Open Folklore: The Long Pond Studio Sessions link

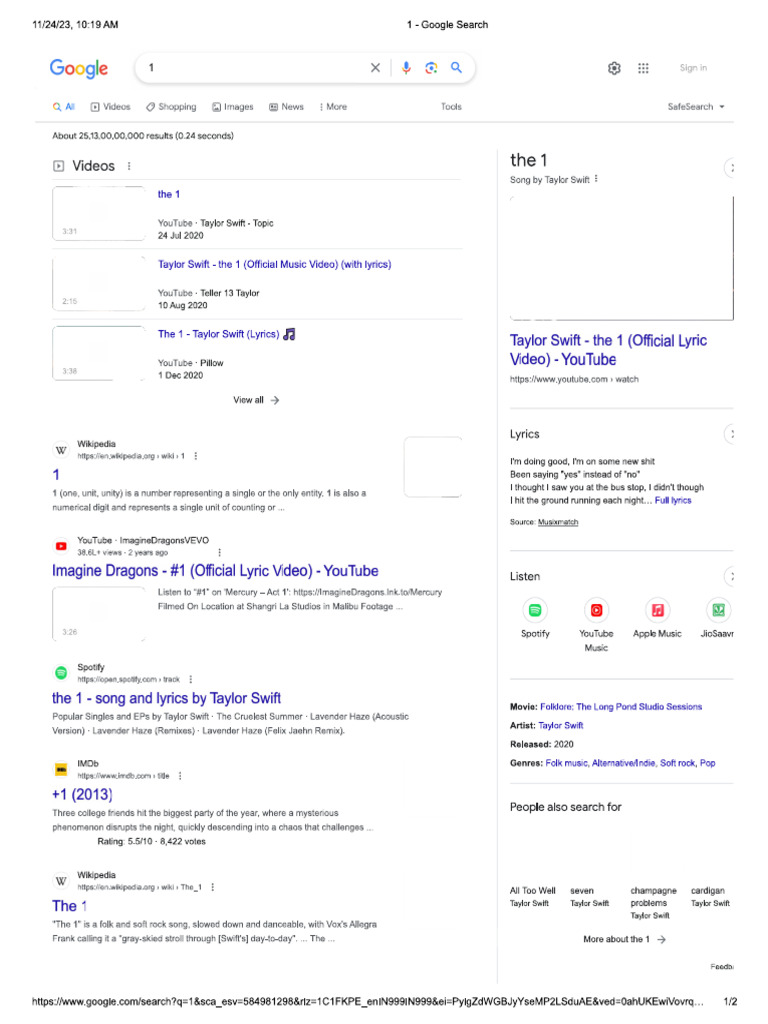621,707
